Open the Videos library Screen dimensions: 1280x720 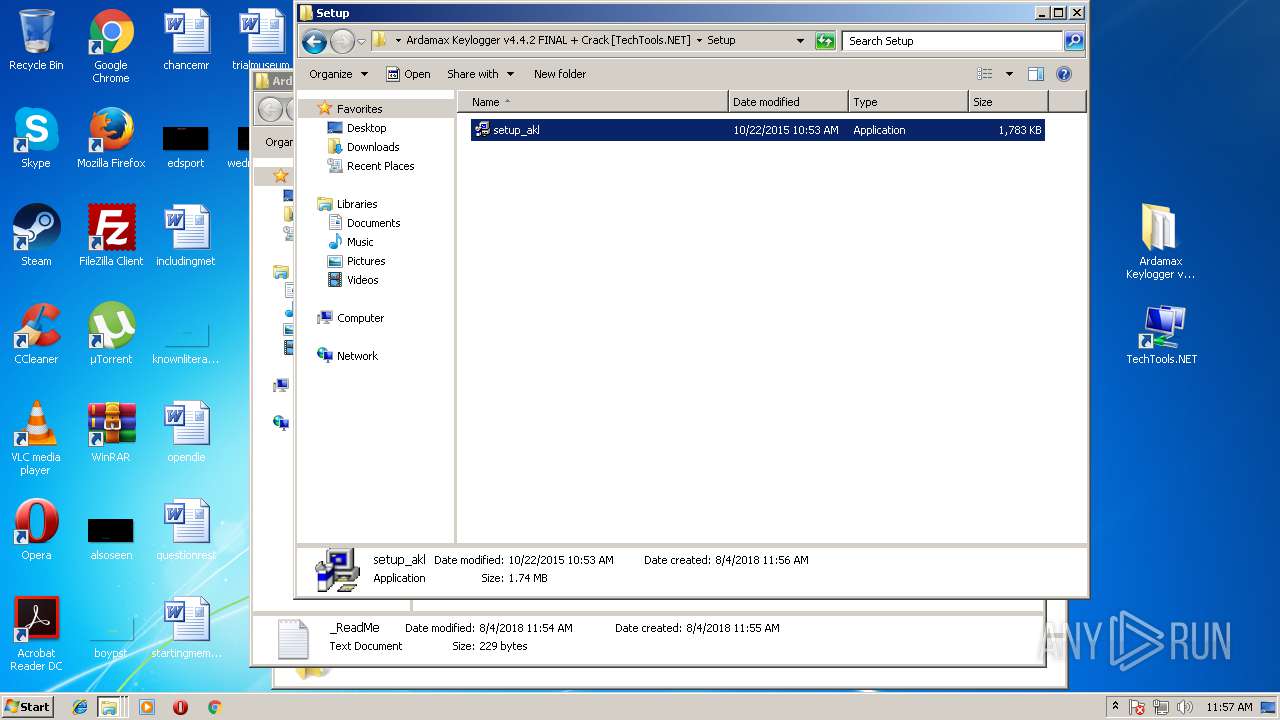point(362,280)
